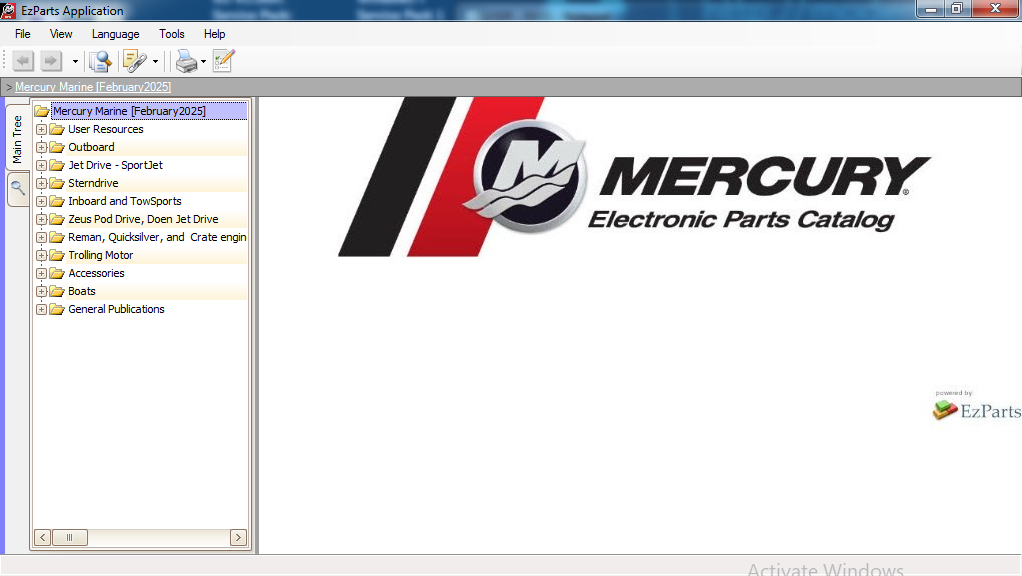Click the printer toolbar icon
Image resolution: width=1022 pixels, height=576 pixels.
coord(186,61)
